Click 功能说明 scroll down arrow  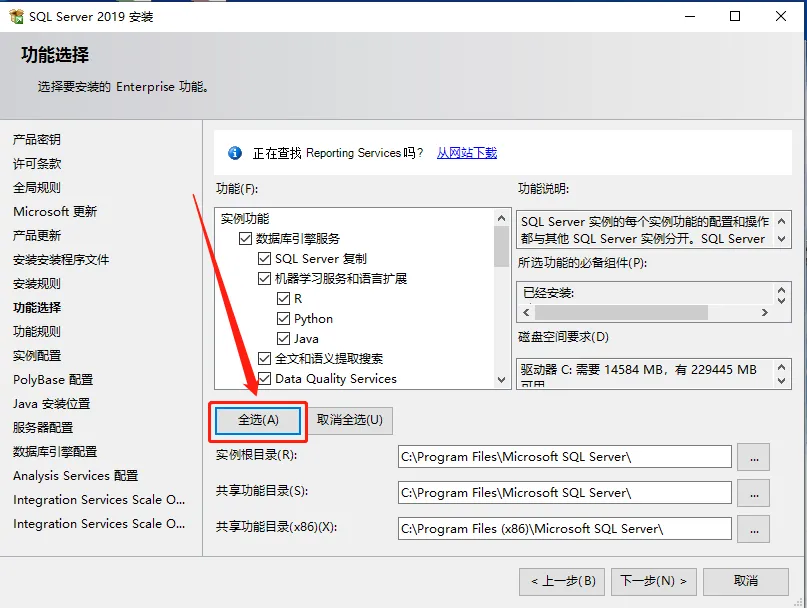tap(781, 239)
